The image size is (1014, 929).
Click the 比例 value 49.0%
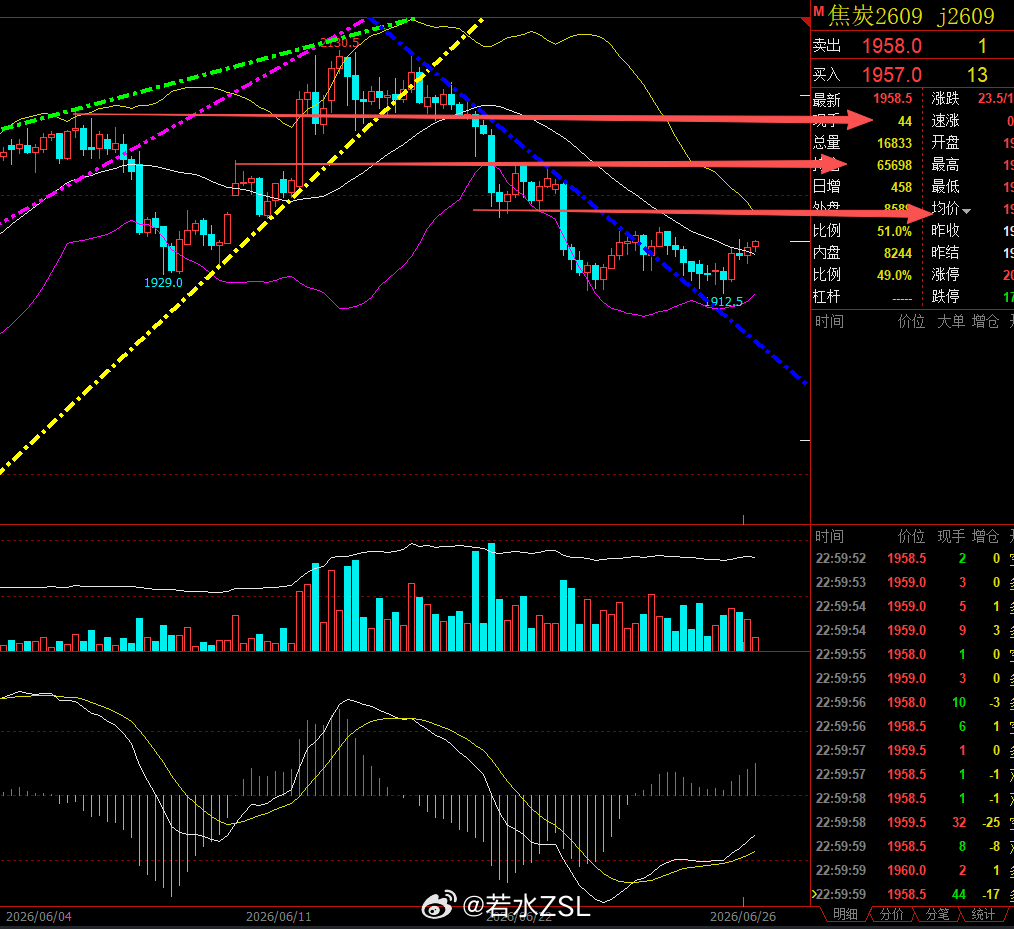coord(894,275)
